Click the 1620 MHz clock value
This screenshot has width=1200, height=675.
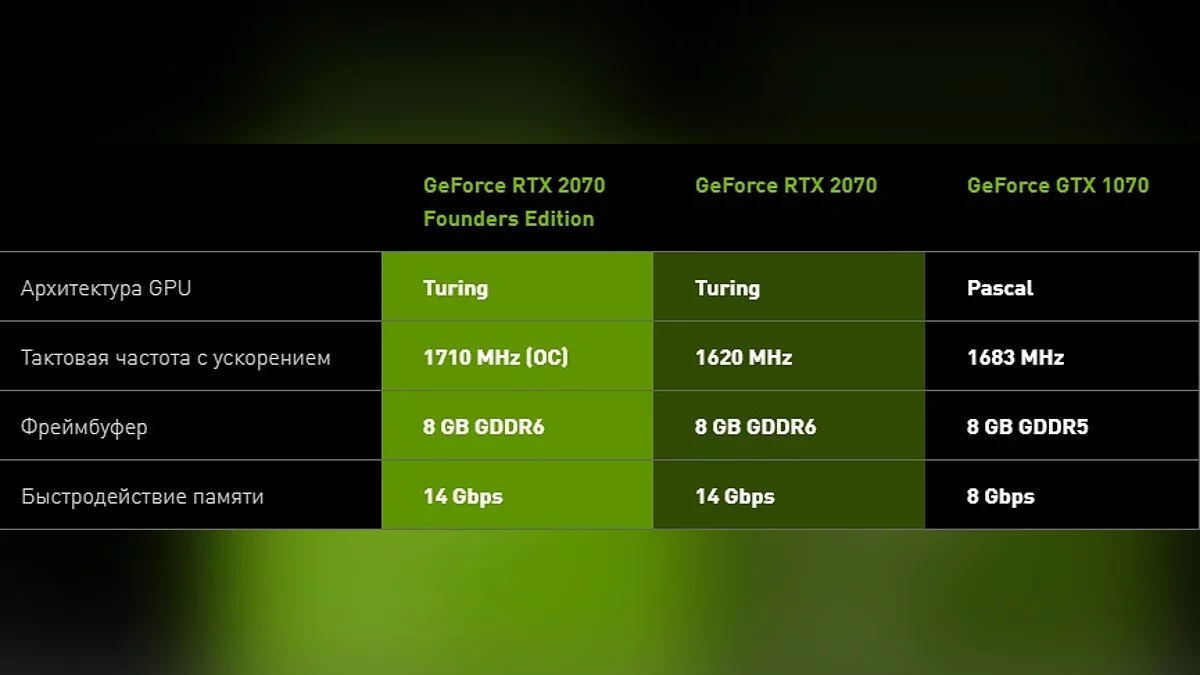coord(743,357)
